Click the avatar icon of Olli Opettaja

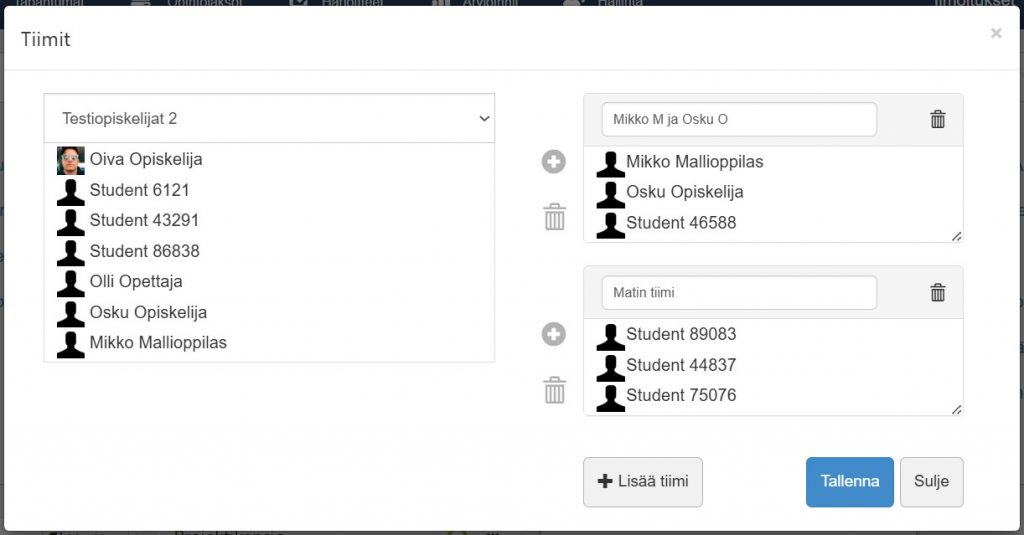point(71,282)
